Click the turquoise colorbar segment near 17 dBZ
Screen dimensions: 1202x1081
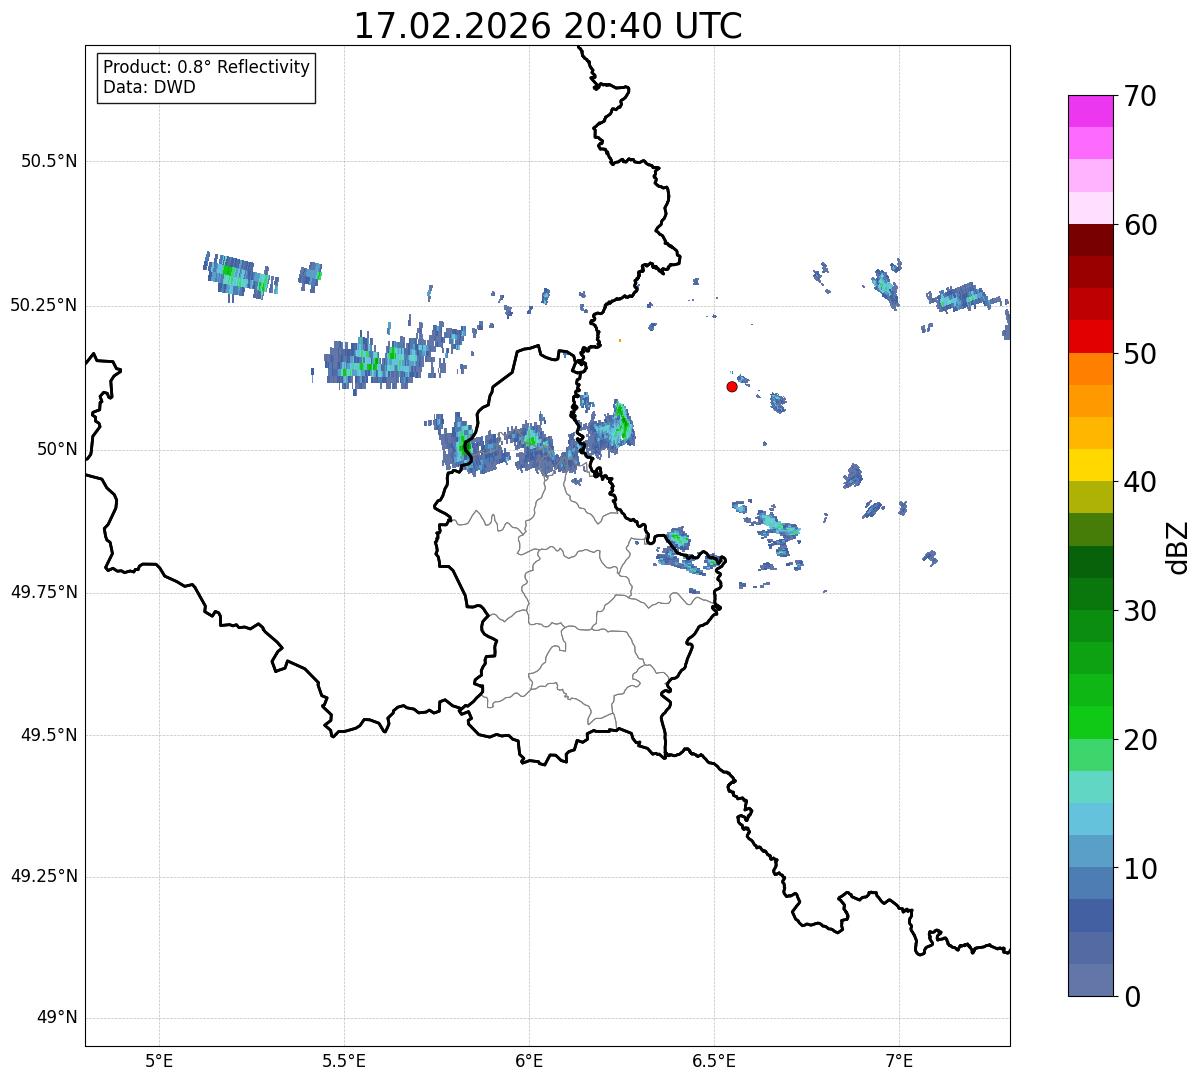coord(1090,787)
